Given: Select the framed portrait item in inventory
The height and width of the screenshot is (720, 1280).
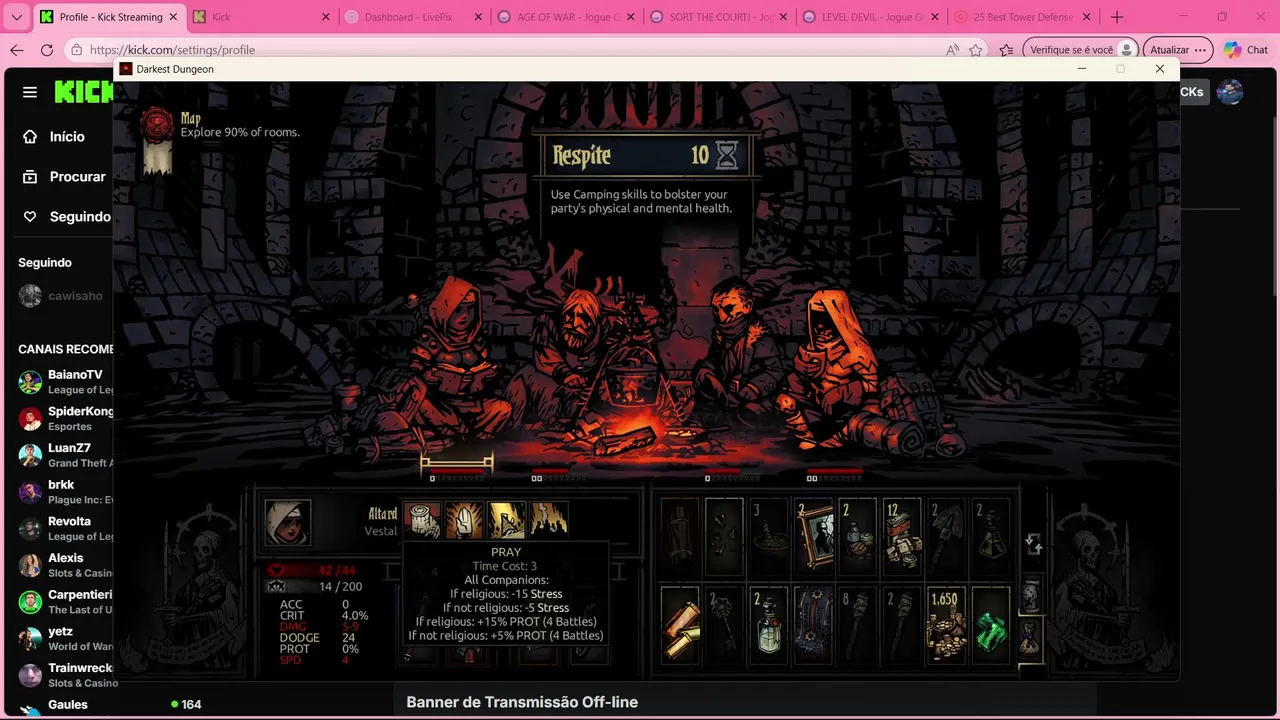Looking at the screenshot, I should [x=813, y=538].
